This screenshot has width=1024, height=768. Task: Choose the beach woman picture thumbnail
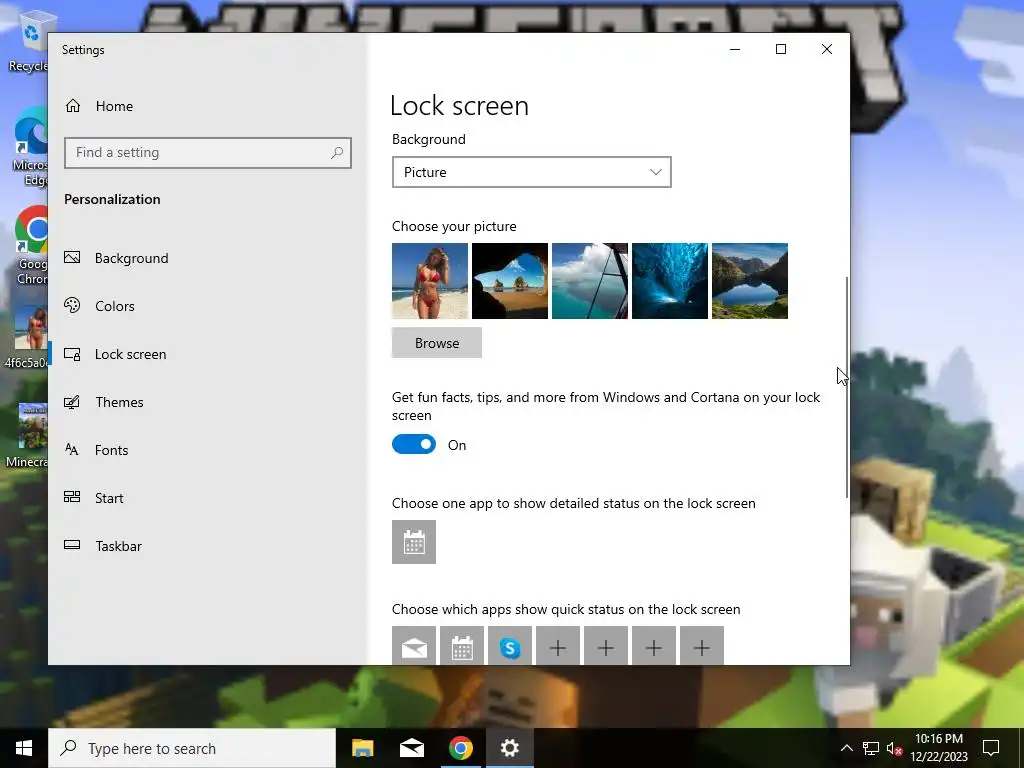coord(430,281)
